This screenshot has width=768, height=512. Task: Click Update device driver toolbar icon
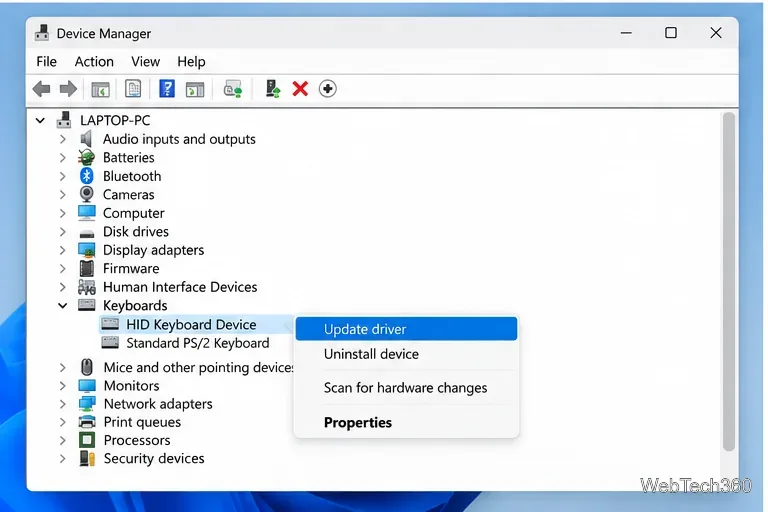coord(273,89)
